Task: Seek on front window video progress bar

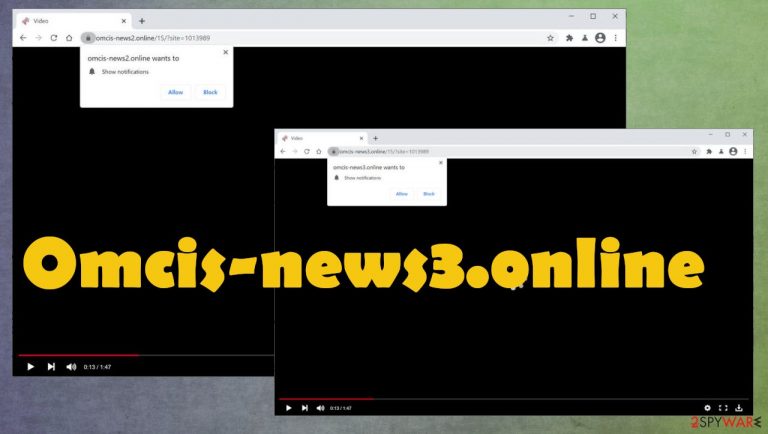Action: 513,399
